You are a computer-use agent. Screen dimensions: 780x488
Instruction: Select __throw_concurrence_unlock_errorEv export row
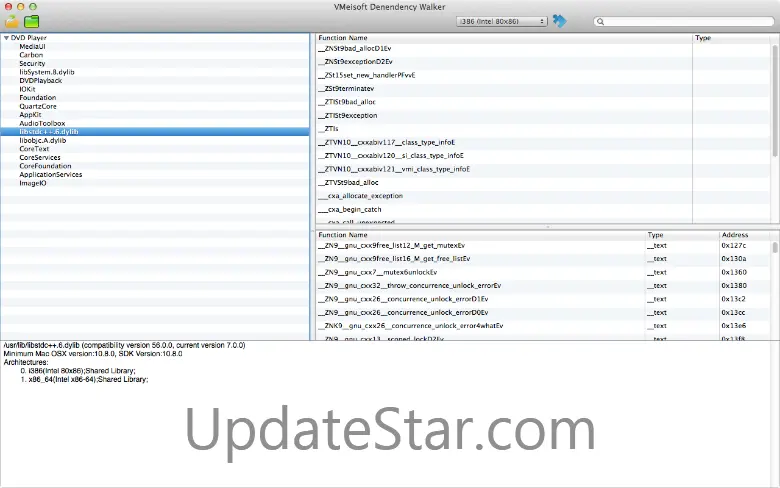pyautogui.click(x=543, y=286)
